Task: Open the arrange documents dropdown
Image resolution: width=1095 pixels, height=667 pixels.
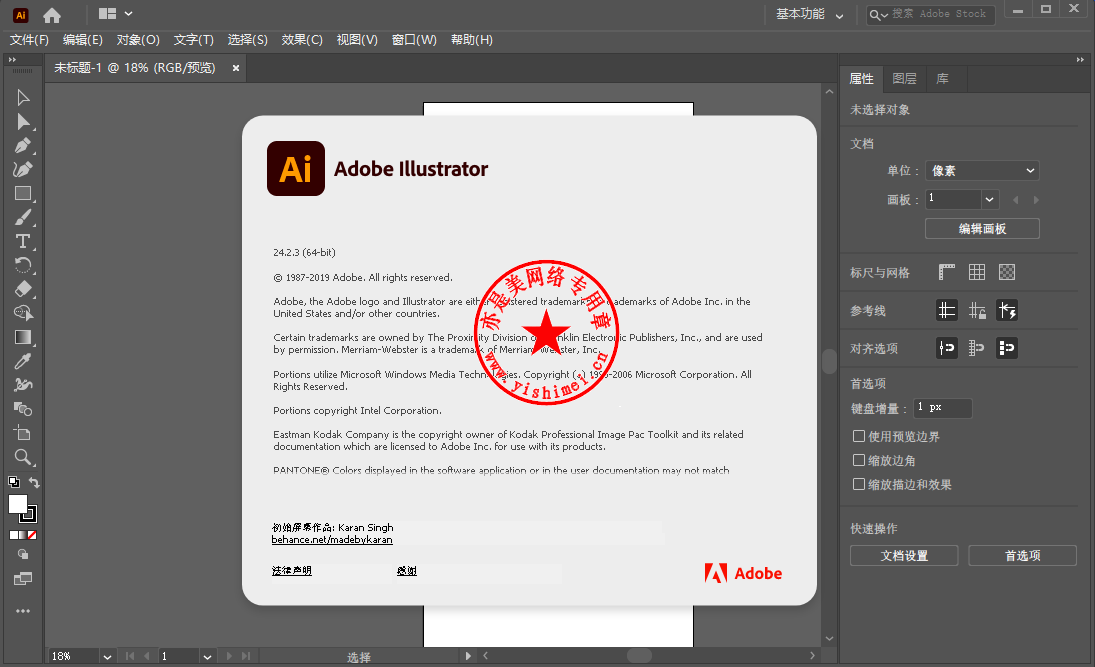Action: coord(116,13)
